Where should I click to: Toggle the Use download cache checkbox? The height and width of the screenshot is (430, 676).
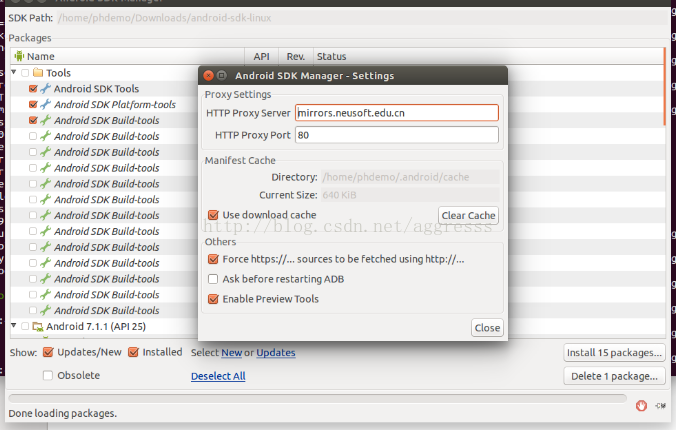coord(213,215)
